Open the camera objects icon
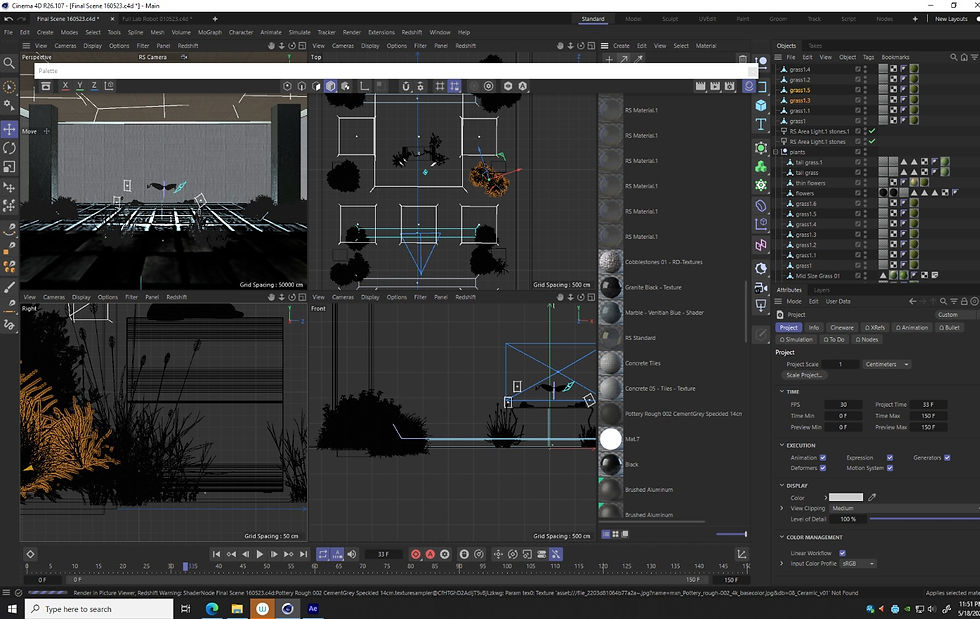The image size is (980, 619). coord(761,288)
